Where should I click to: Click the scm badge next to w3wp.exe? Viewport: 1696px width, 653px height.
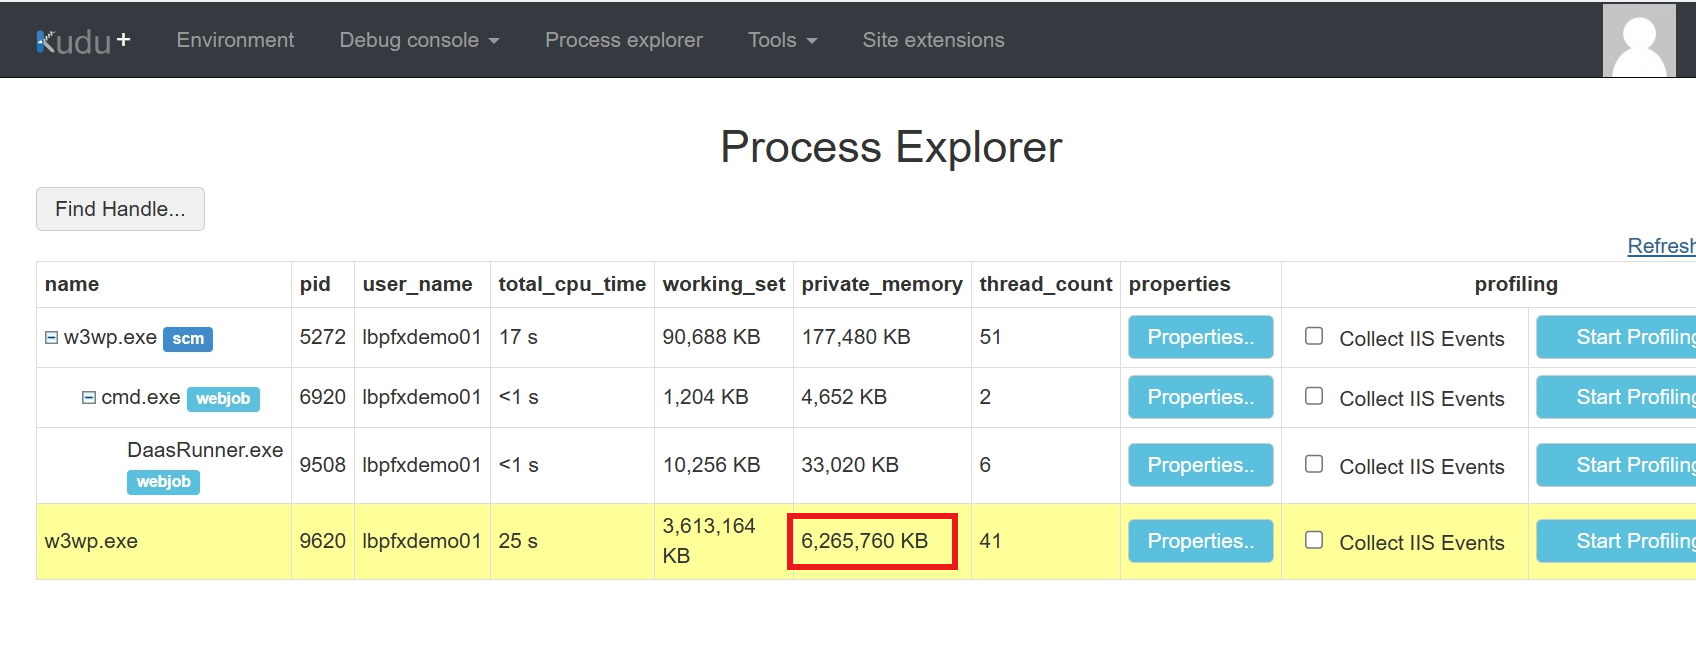[x=188, y=339]
